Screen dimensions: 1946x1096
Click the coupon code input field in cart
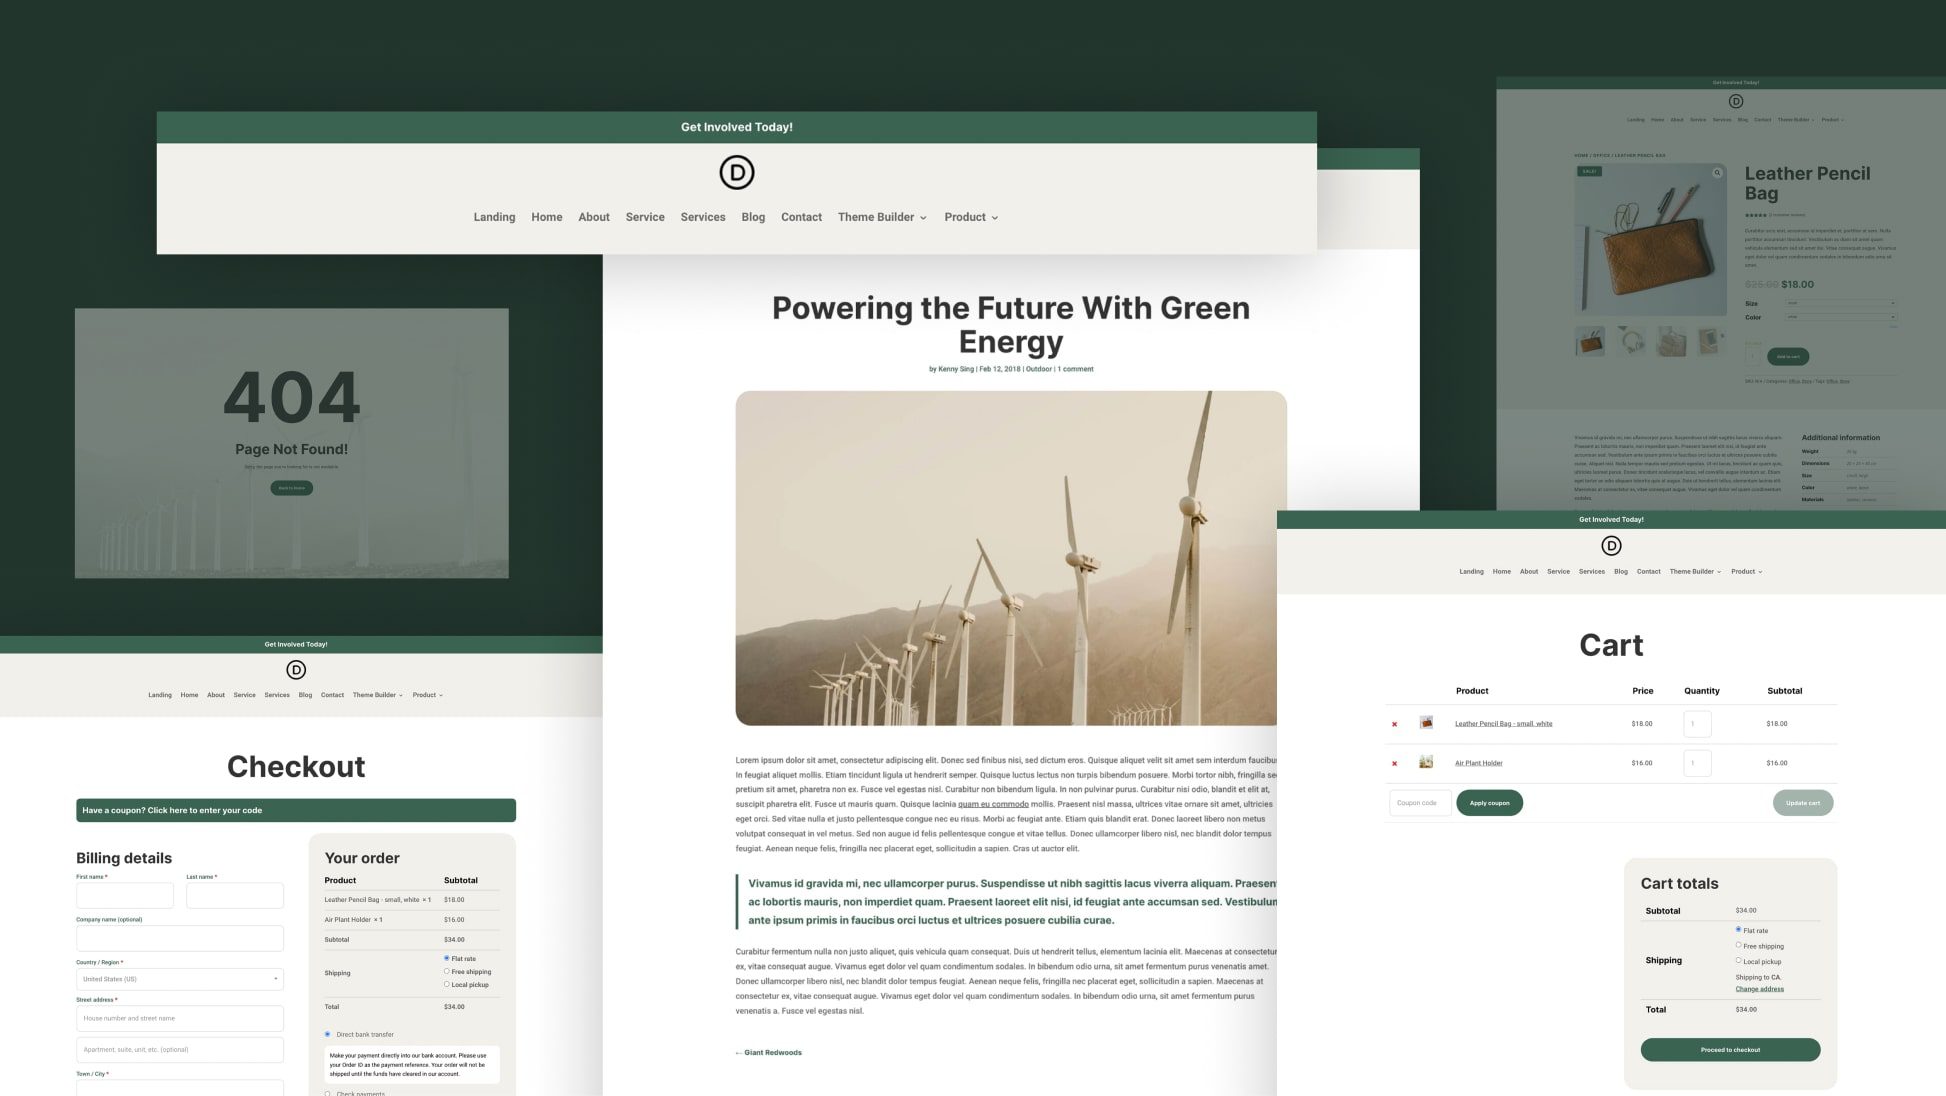(x=1419, y=802)
